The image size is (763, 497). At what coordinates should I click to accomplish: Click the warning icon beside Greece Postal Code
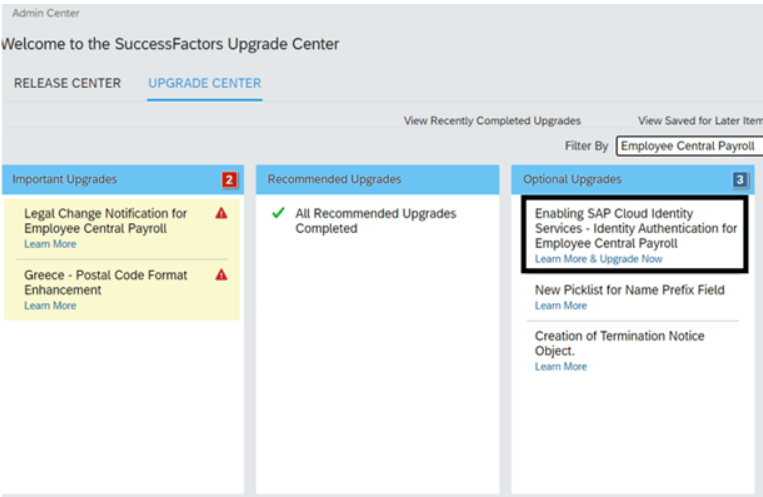[221, 275]
